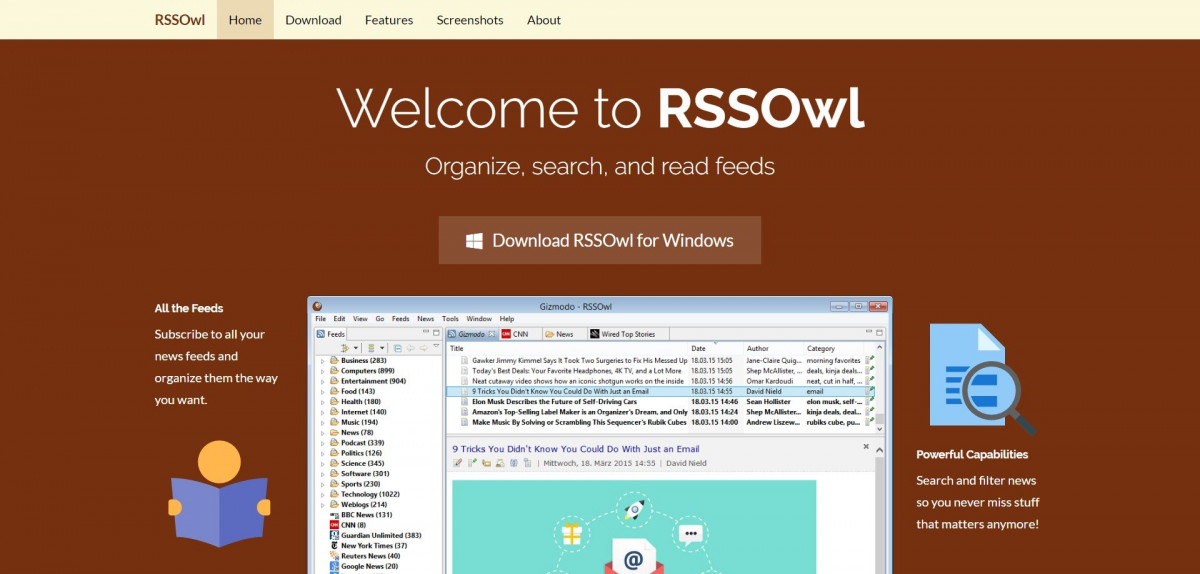This screenshot has width=1200, height=574.
Task: Expand the Computers folder arrow
Action: [322, 371]
